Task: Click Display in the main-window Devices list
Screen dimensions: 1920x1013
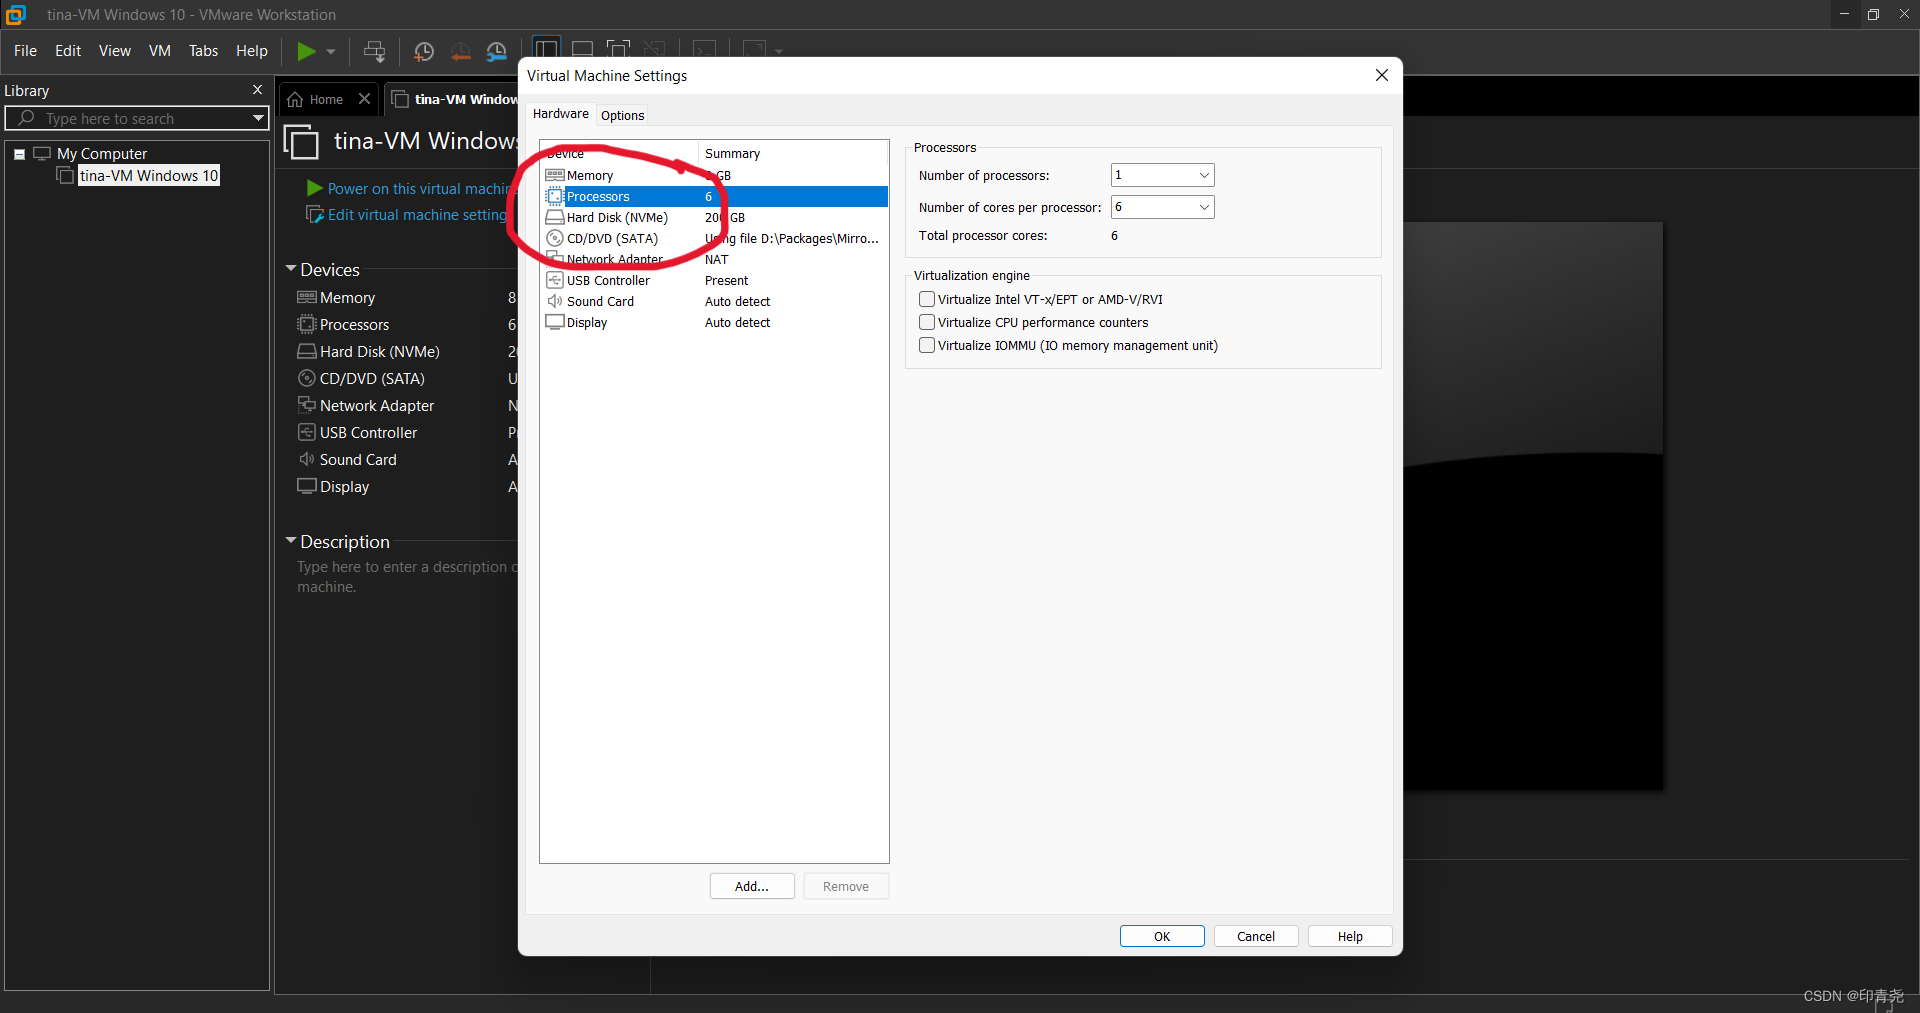Action: point(344,487)
